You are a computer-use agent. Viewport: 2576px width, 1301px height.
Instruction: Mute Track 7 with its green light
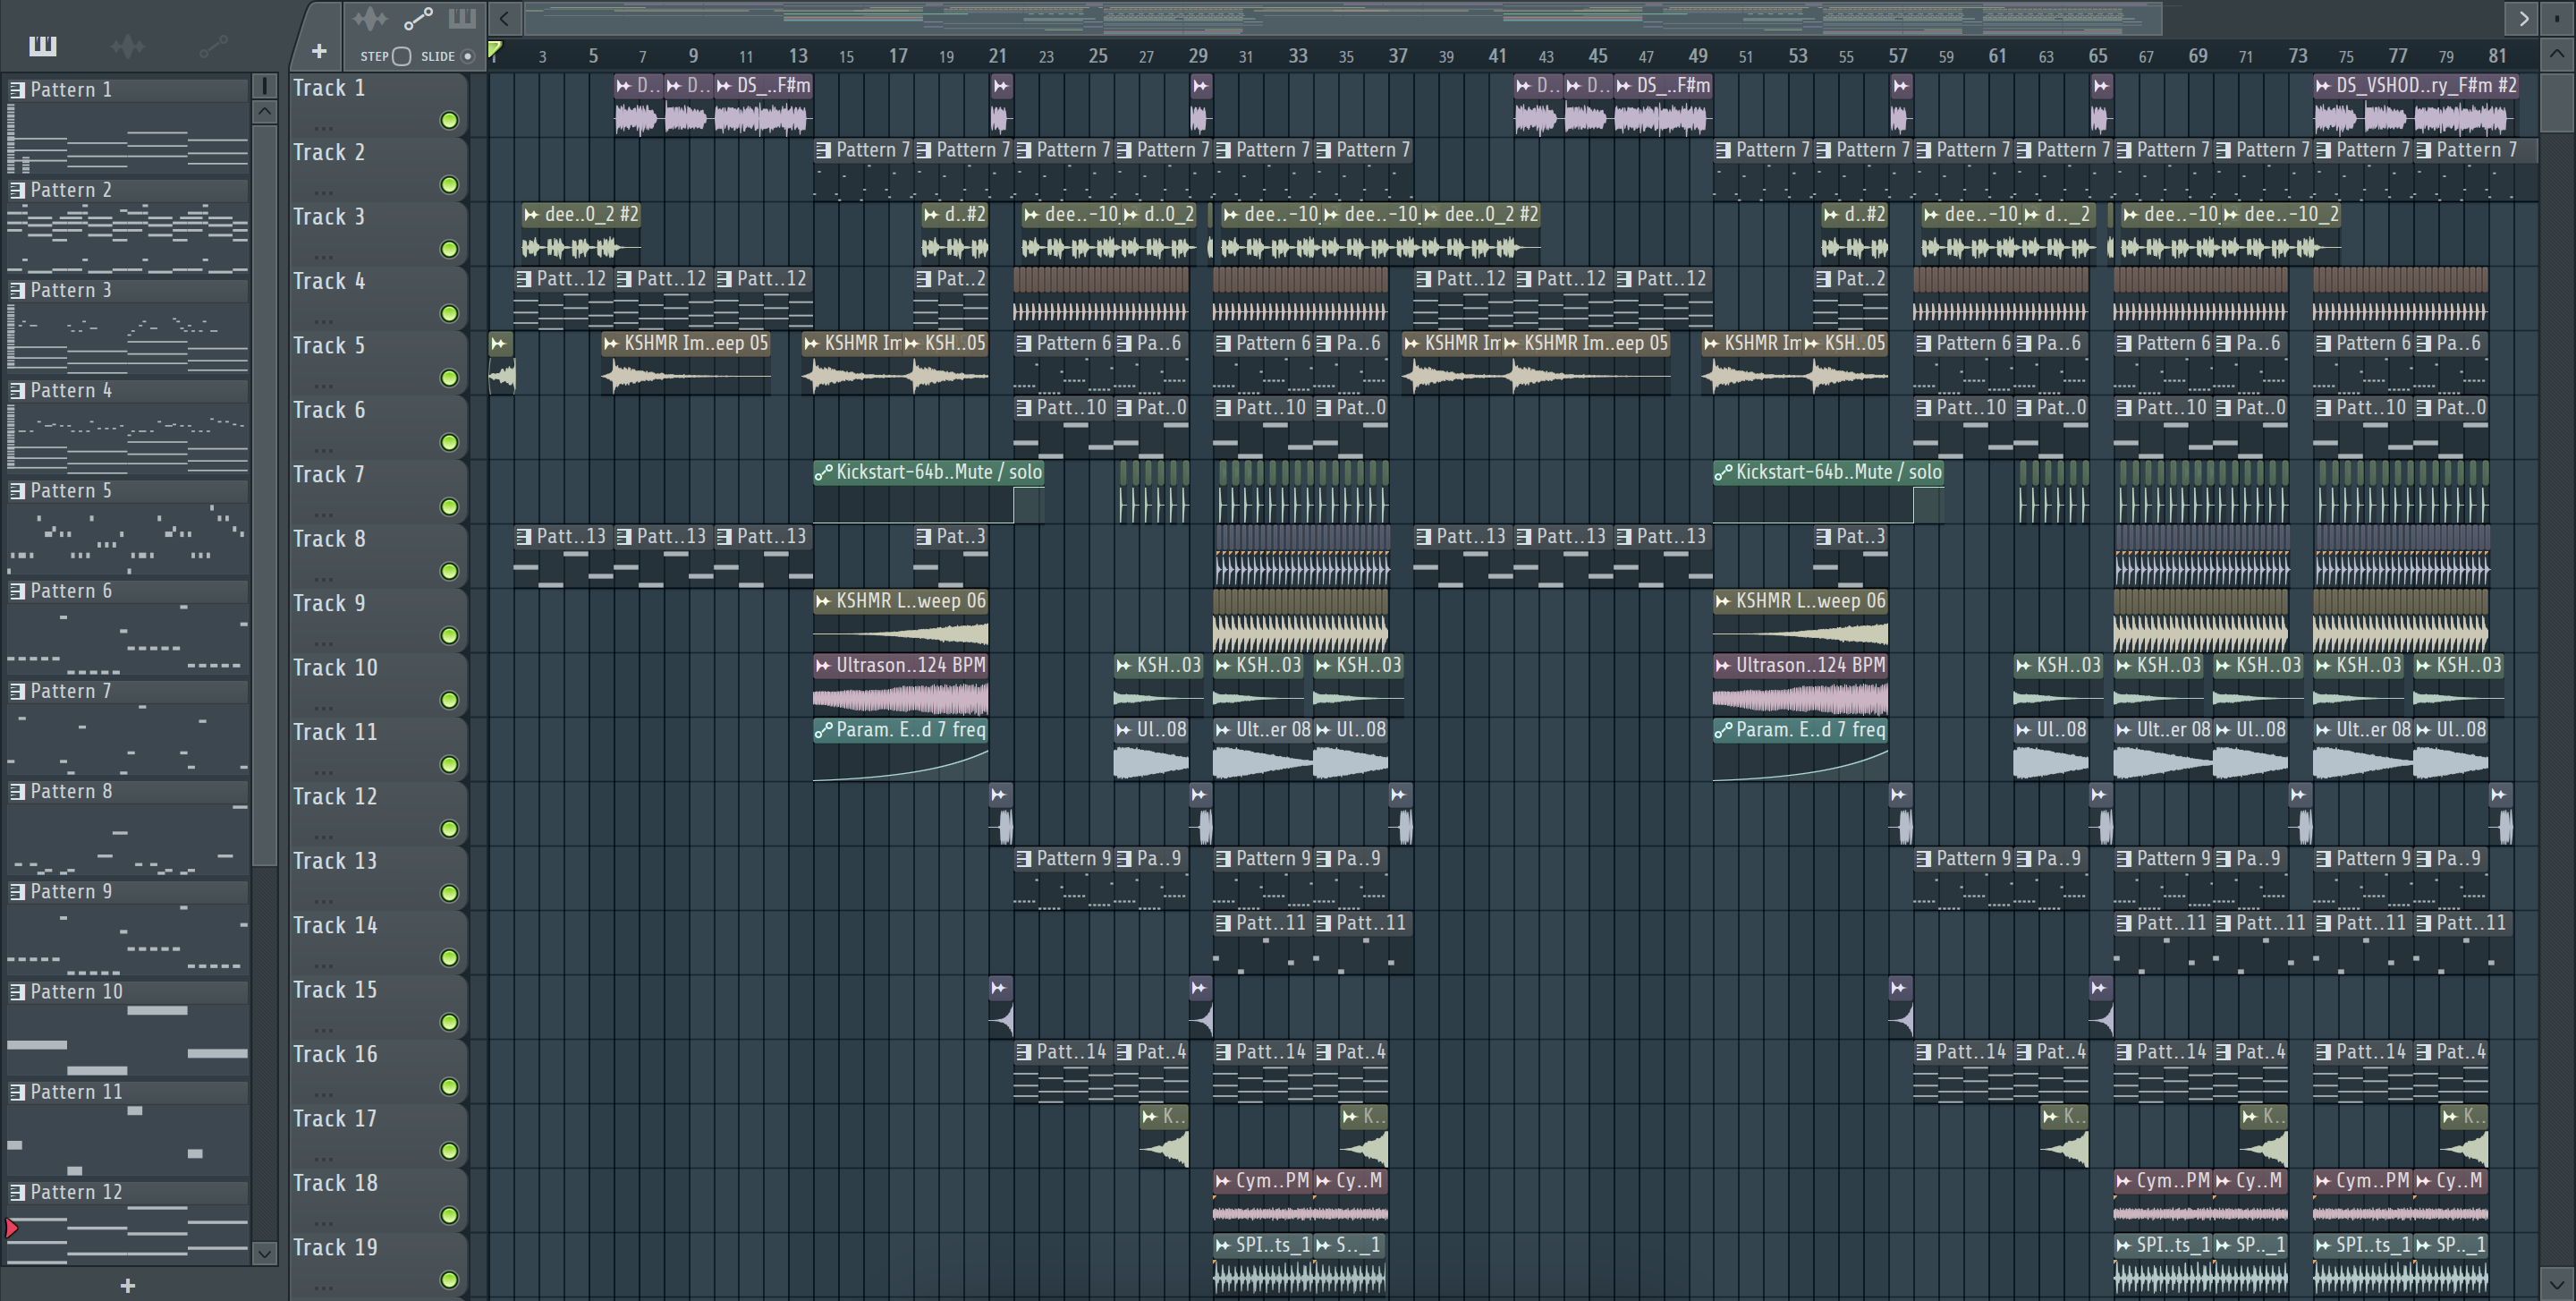point(449,507)
